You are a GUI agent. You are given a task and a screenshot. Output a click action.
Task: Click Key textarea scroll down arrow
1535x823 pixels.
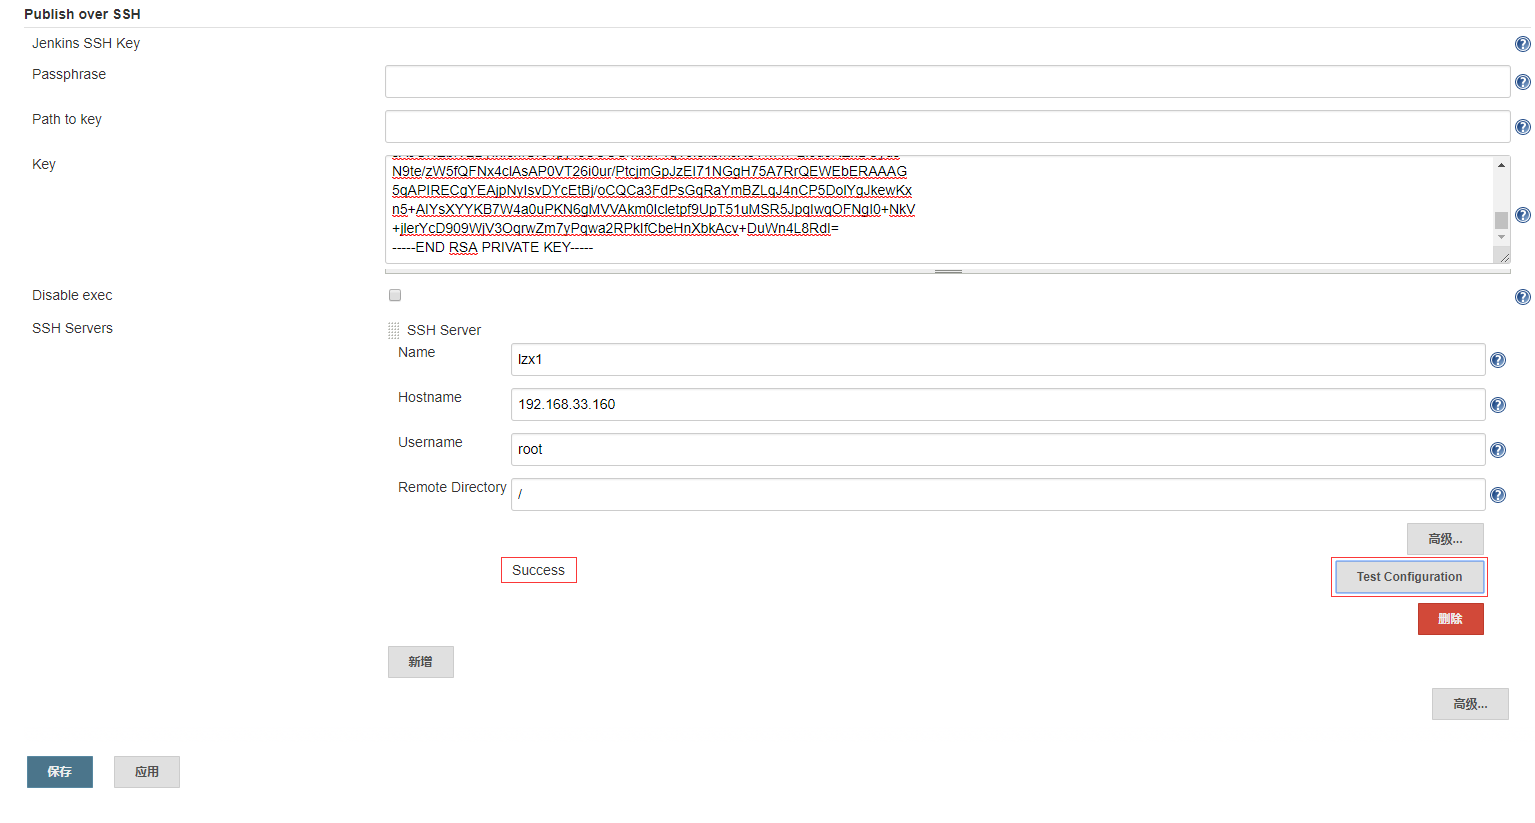click(1501, 237)
